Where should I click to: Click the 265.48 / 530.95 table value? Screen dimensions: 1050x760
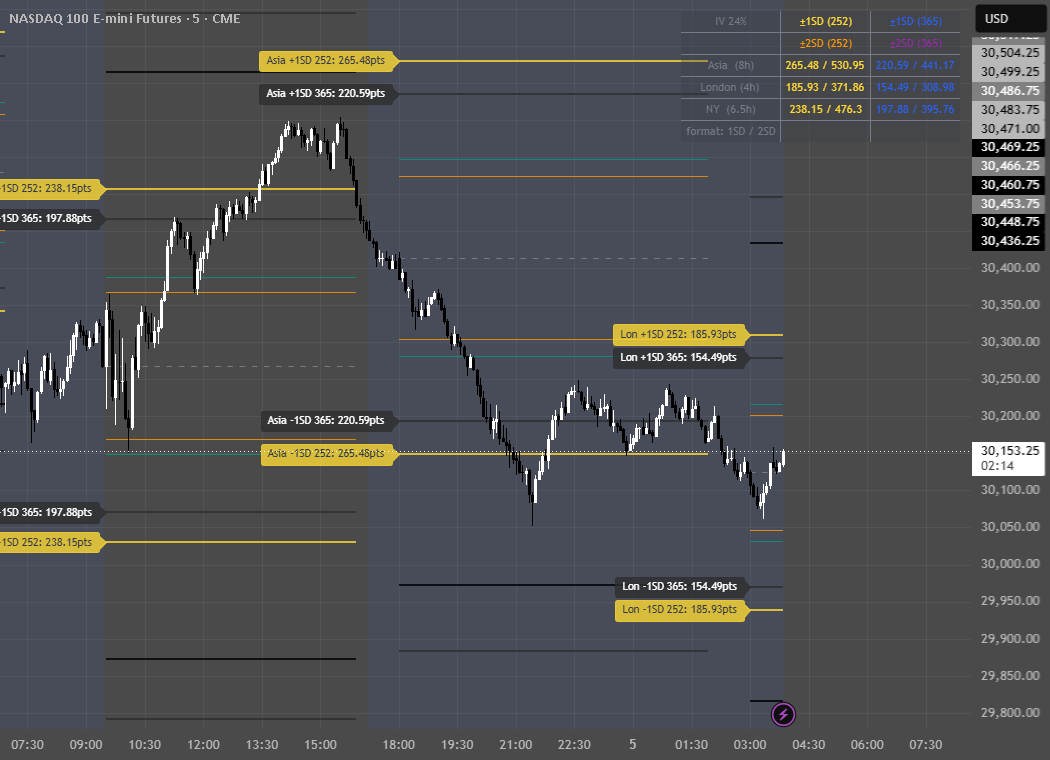pyautogui.click(x=825, y=65)
